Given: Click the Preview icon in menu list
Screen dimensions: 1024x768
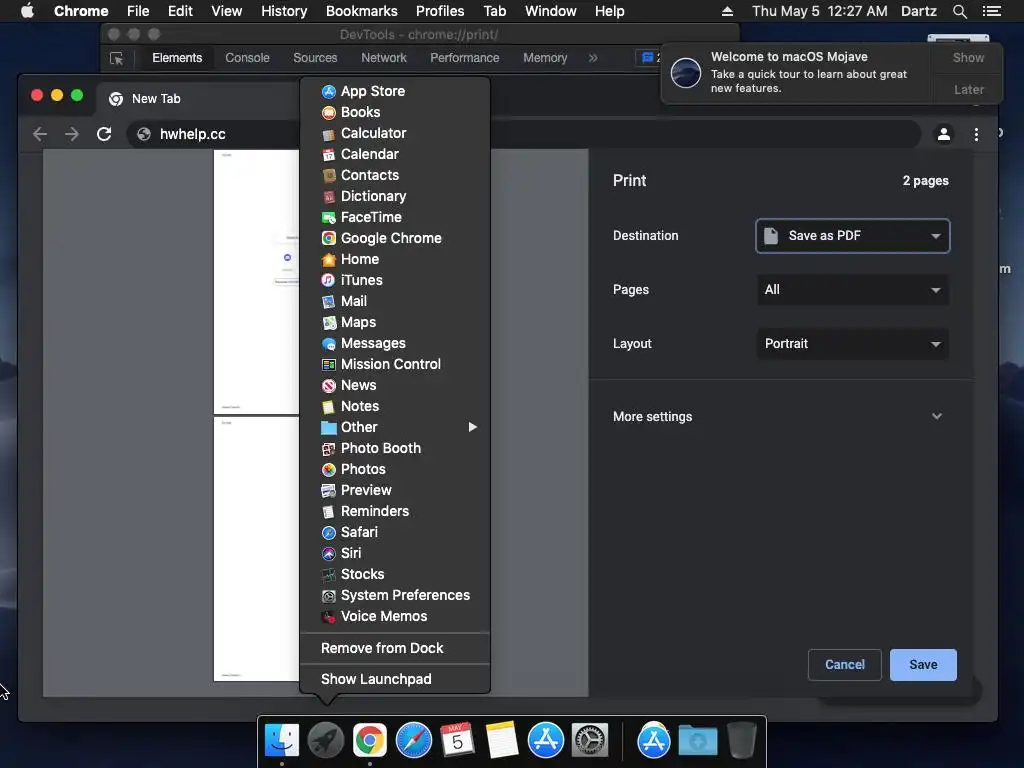Looking at the screenshot, I should (x=328, y=490).
